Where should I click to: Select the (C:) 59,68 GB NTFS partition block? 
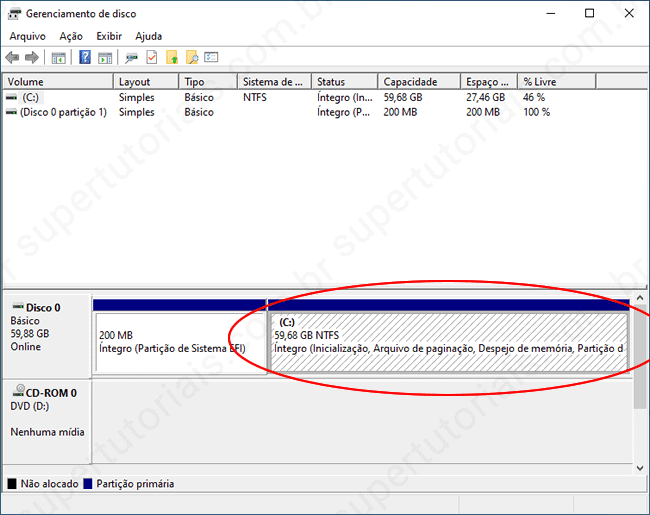coord(448,342)
